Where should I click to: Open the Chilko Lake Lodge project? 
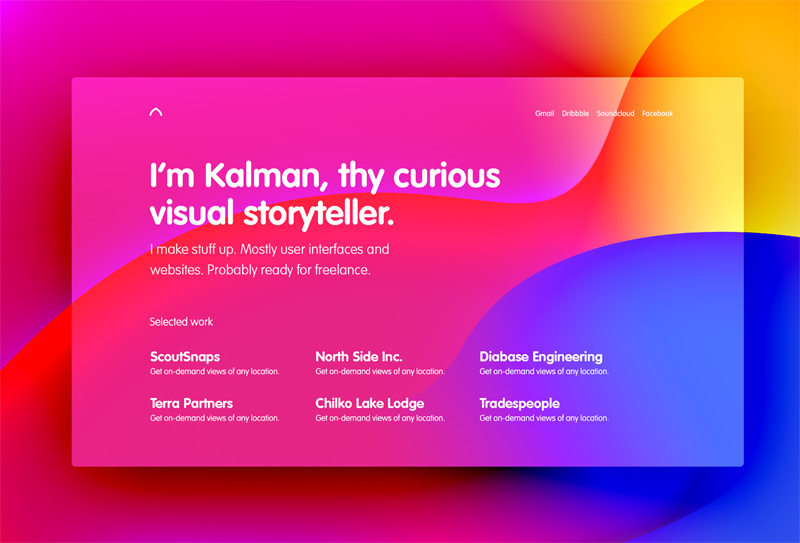(x=369, y=403)
